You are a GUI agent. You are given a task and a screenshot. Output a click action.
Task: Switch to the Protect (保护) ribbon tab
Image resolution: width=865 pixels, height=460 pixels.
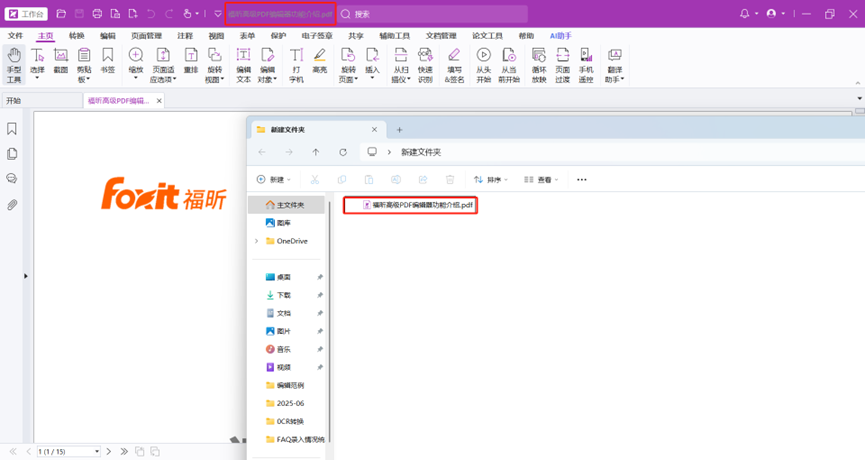(279, 36)
